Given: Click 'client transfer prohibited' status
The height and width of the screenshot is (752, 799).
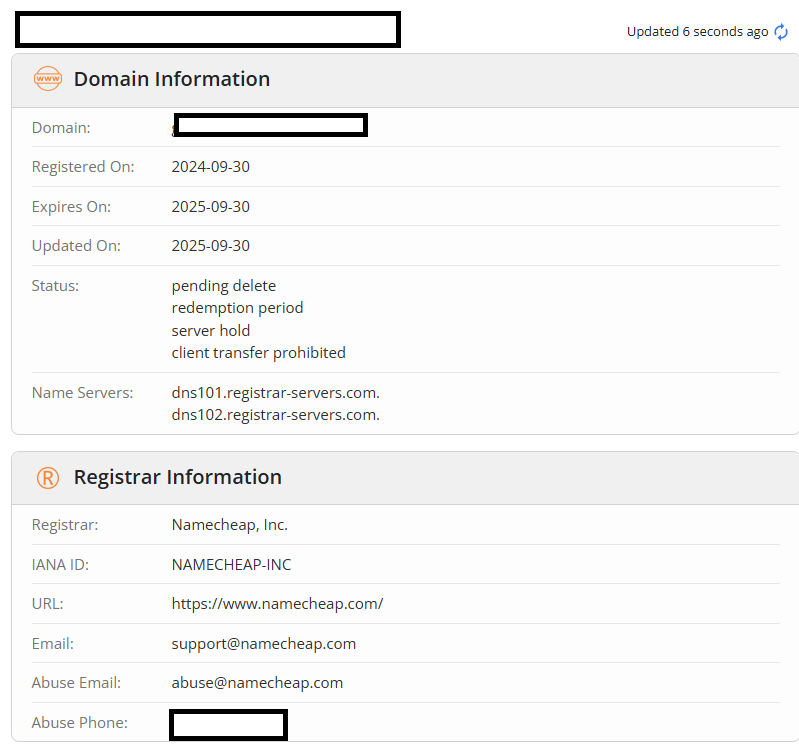Looking at the screenshot, I should pyautogui.click(x=258, y=353).
